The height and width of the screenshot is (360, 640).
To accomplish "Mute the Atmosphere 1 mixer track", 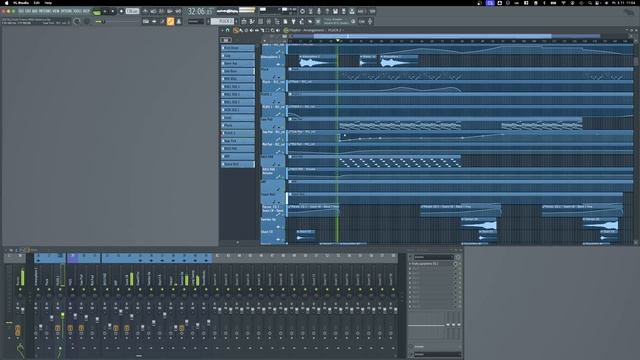I will tap(38, 289).
